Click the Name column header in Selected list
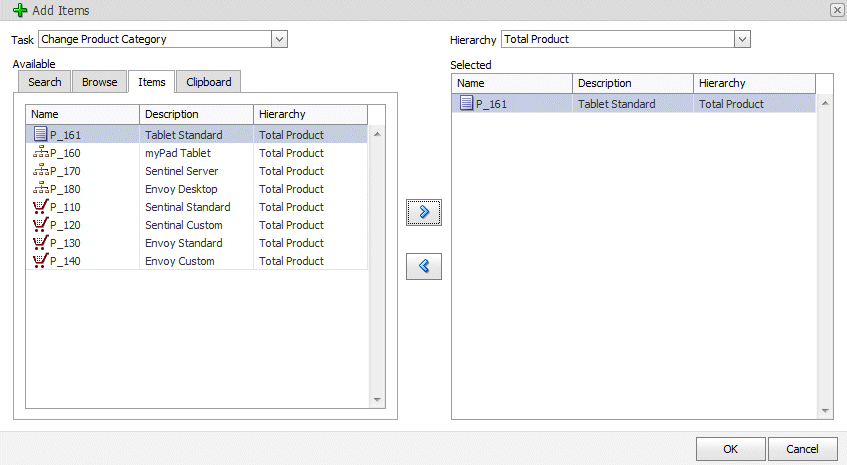 512,83
